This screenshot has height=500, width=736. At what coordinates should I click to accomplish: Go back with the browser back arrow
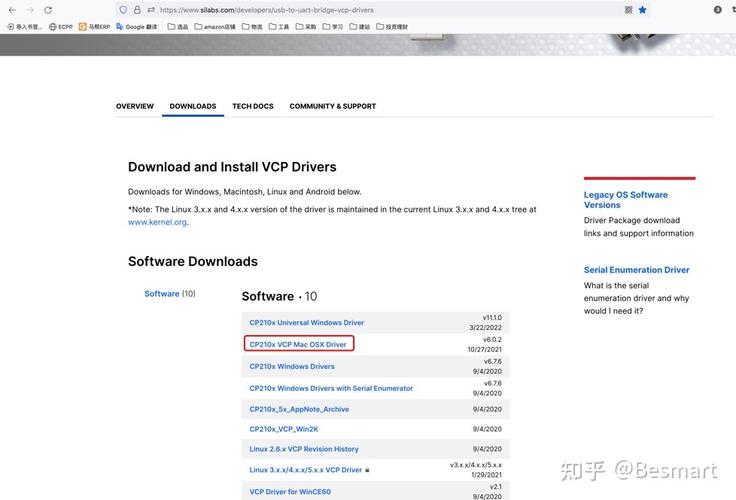[x=12, y=10]
